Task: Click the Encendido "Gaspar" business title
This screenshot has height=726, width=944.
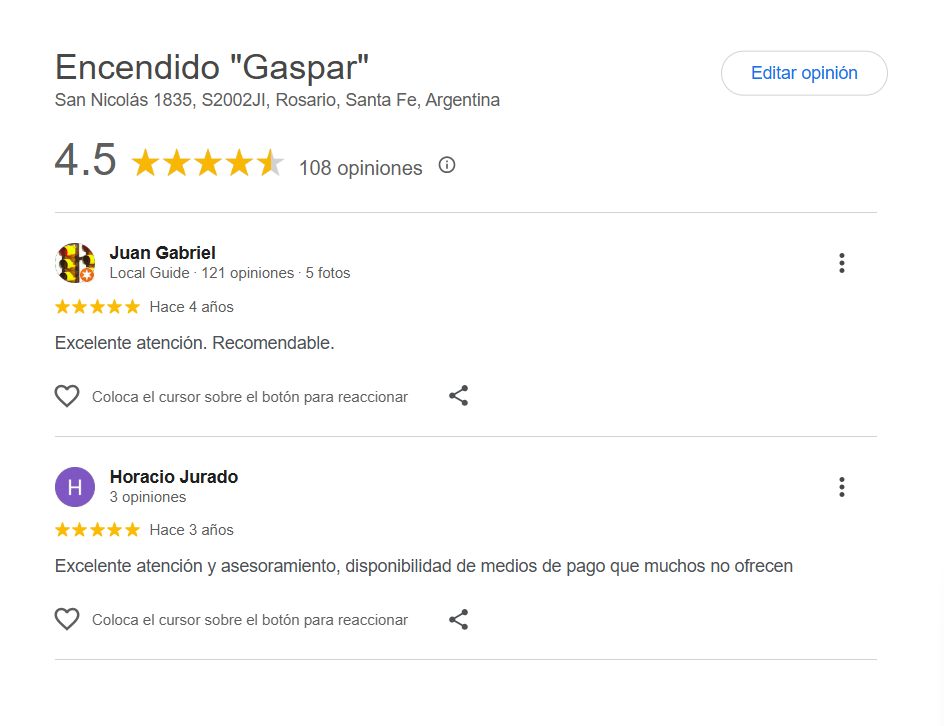Action: click(x=212, y=68)
